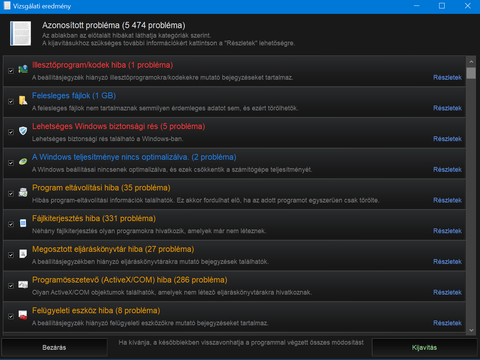Toggle the Windows teljesítménye checkbox
The width and height of the screenshot is (480, 360).
pyautogui.click(x=11, y=163)
